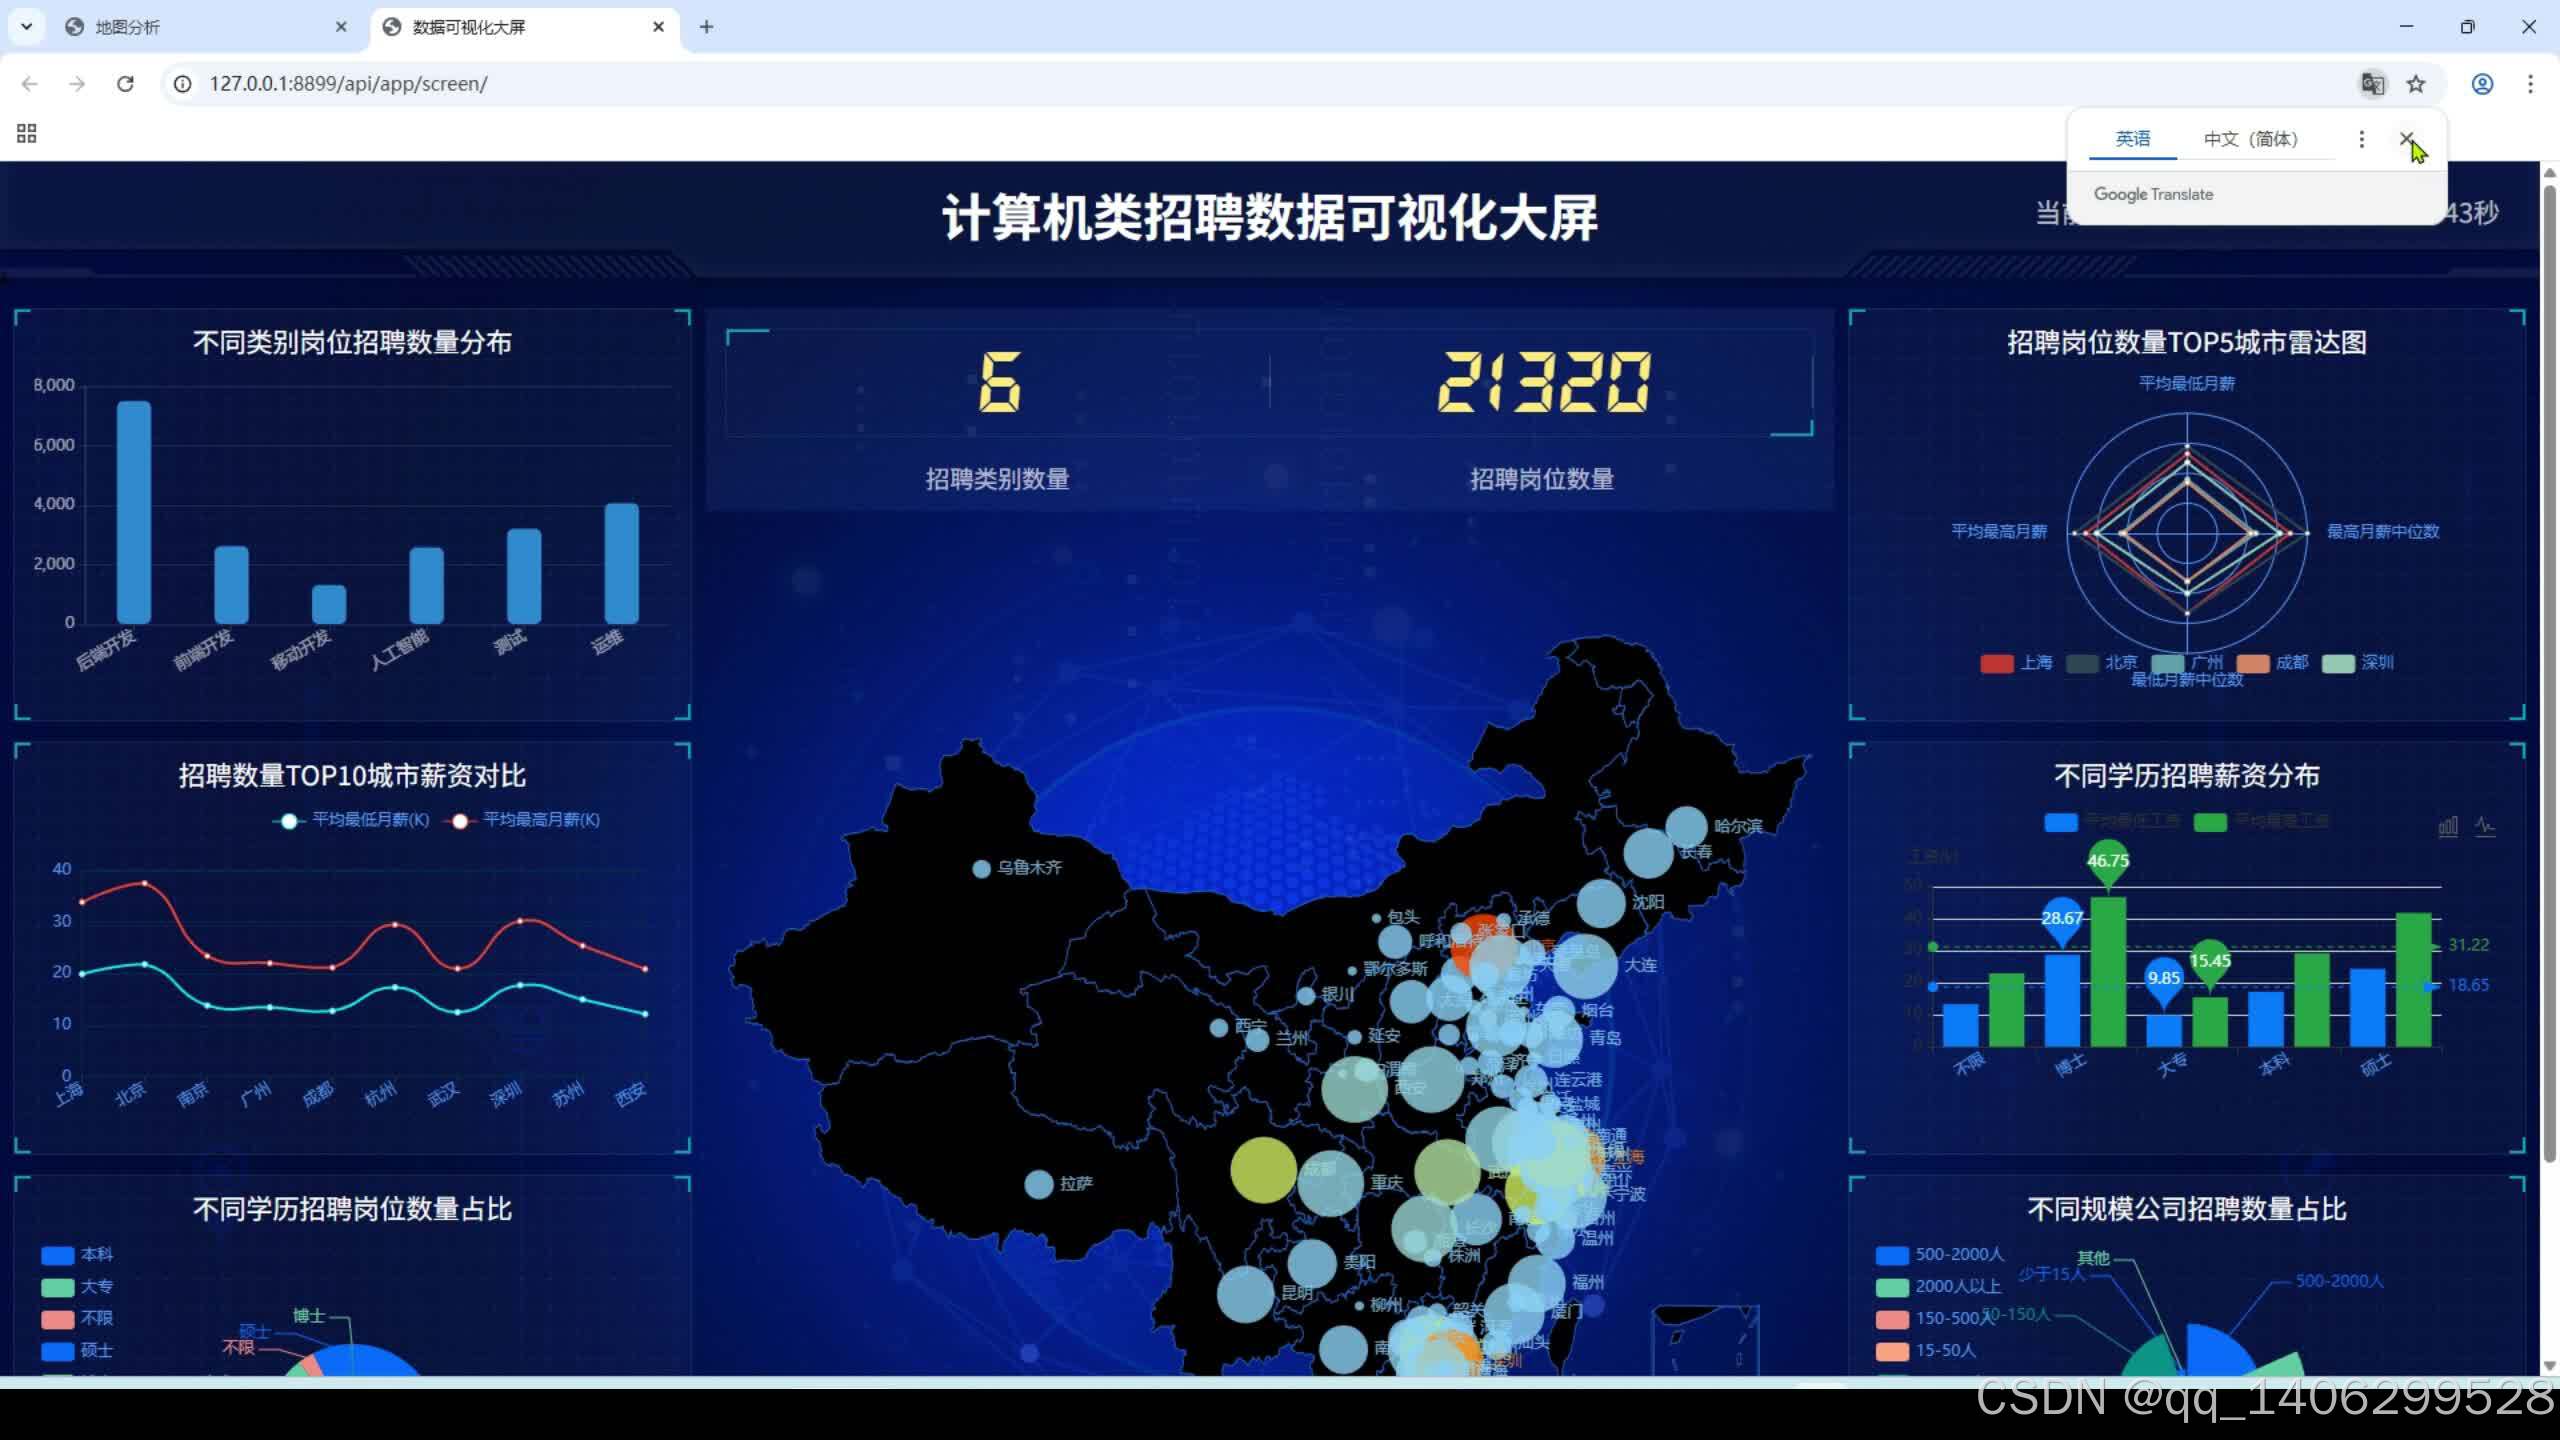This screenshot has width=2560, height=1440.
Task: Toggle 本科 legend in education pie chart
Action: pyautogui.click(x=77, y=1255)
